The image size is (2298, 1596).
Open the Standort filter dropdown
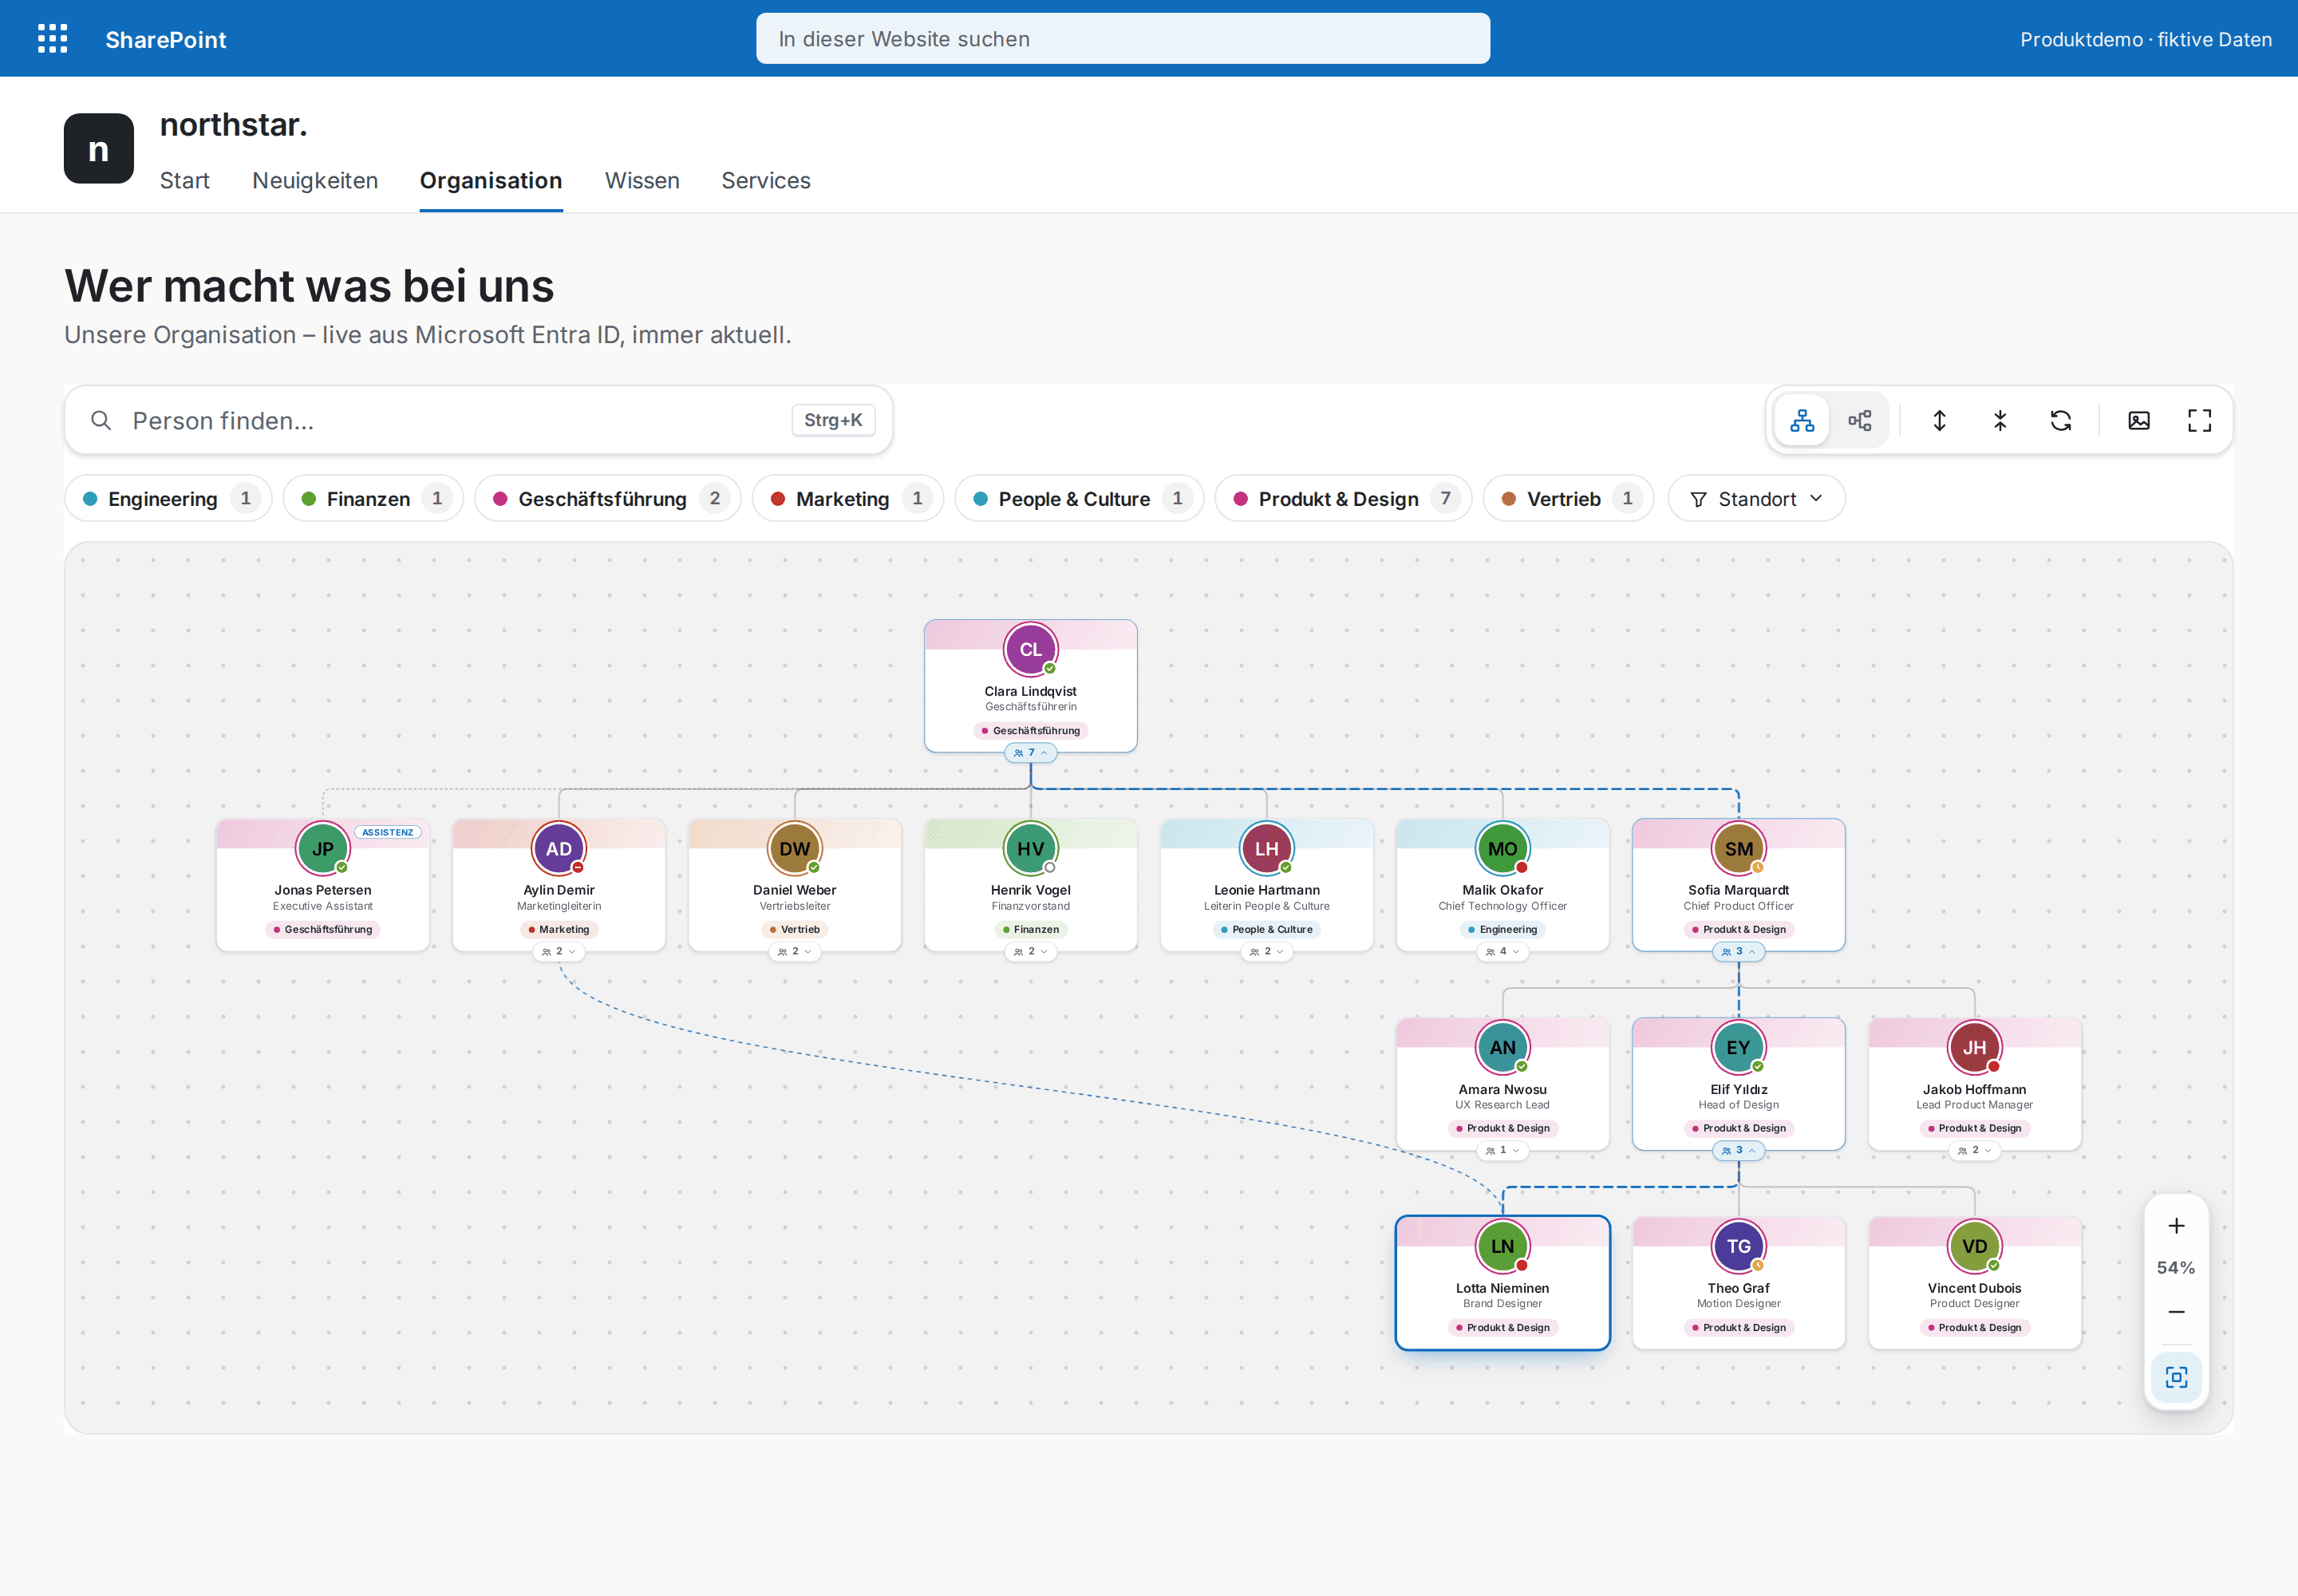click(1756, 498)
